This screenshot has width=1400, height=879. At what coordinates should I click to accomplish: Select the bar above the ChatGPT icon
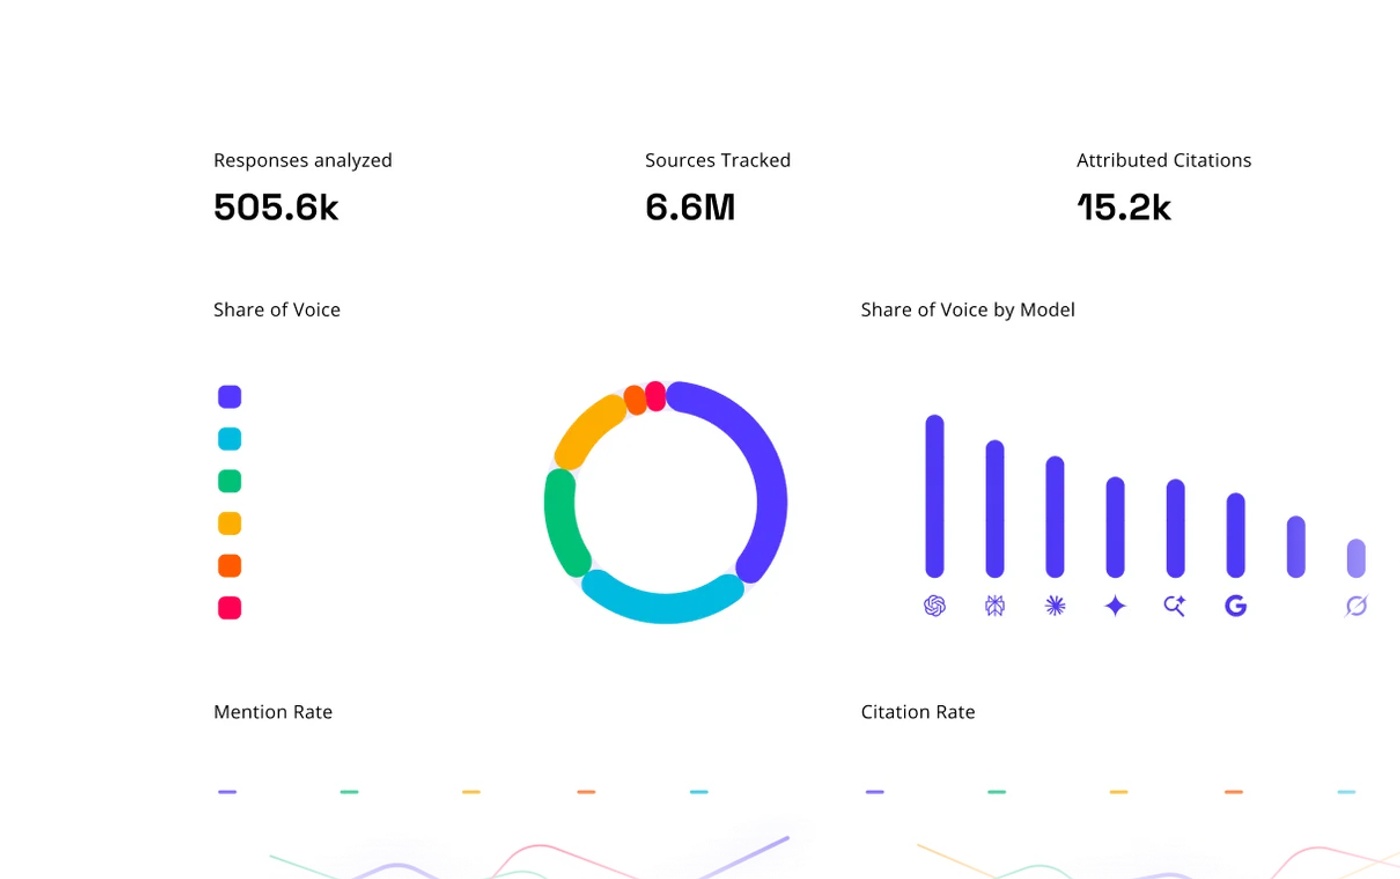click(x=935, y=496)
